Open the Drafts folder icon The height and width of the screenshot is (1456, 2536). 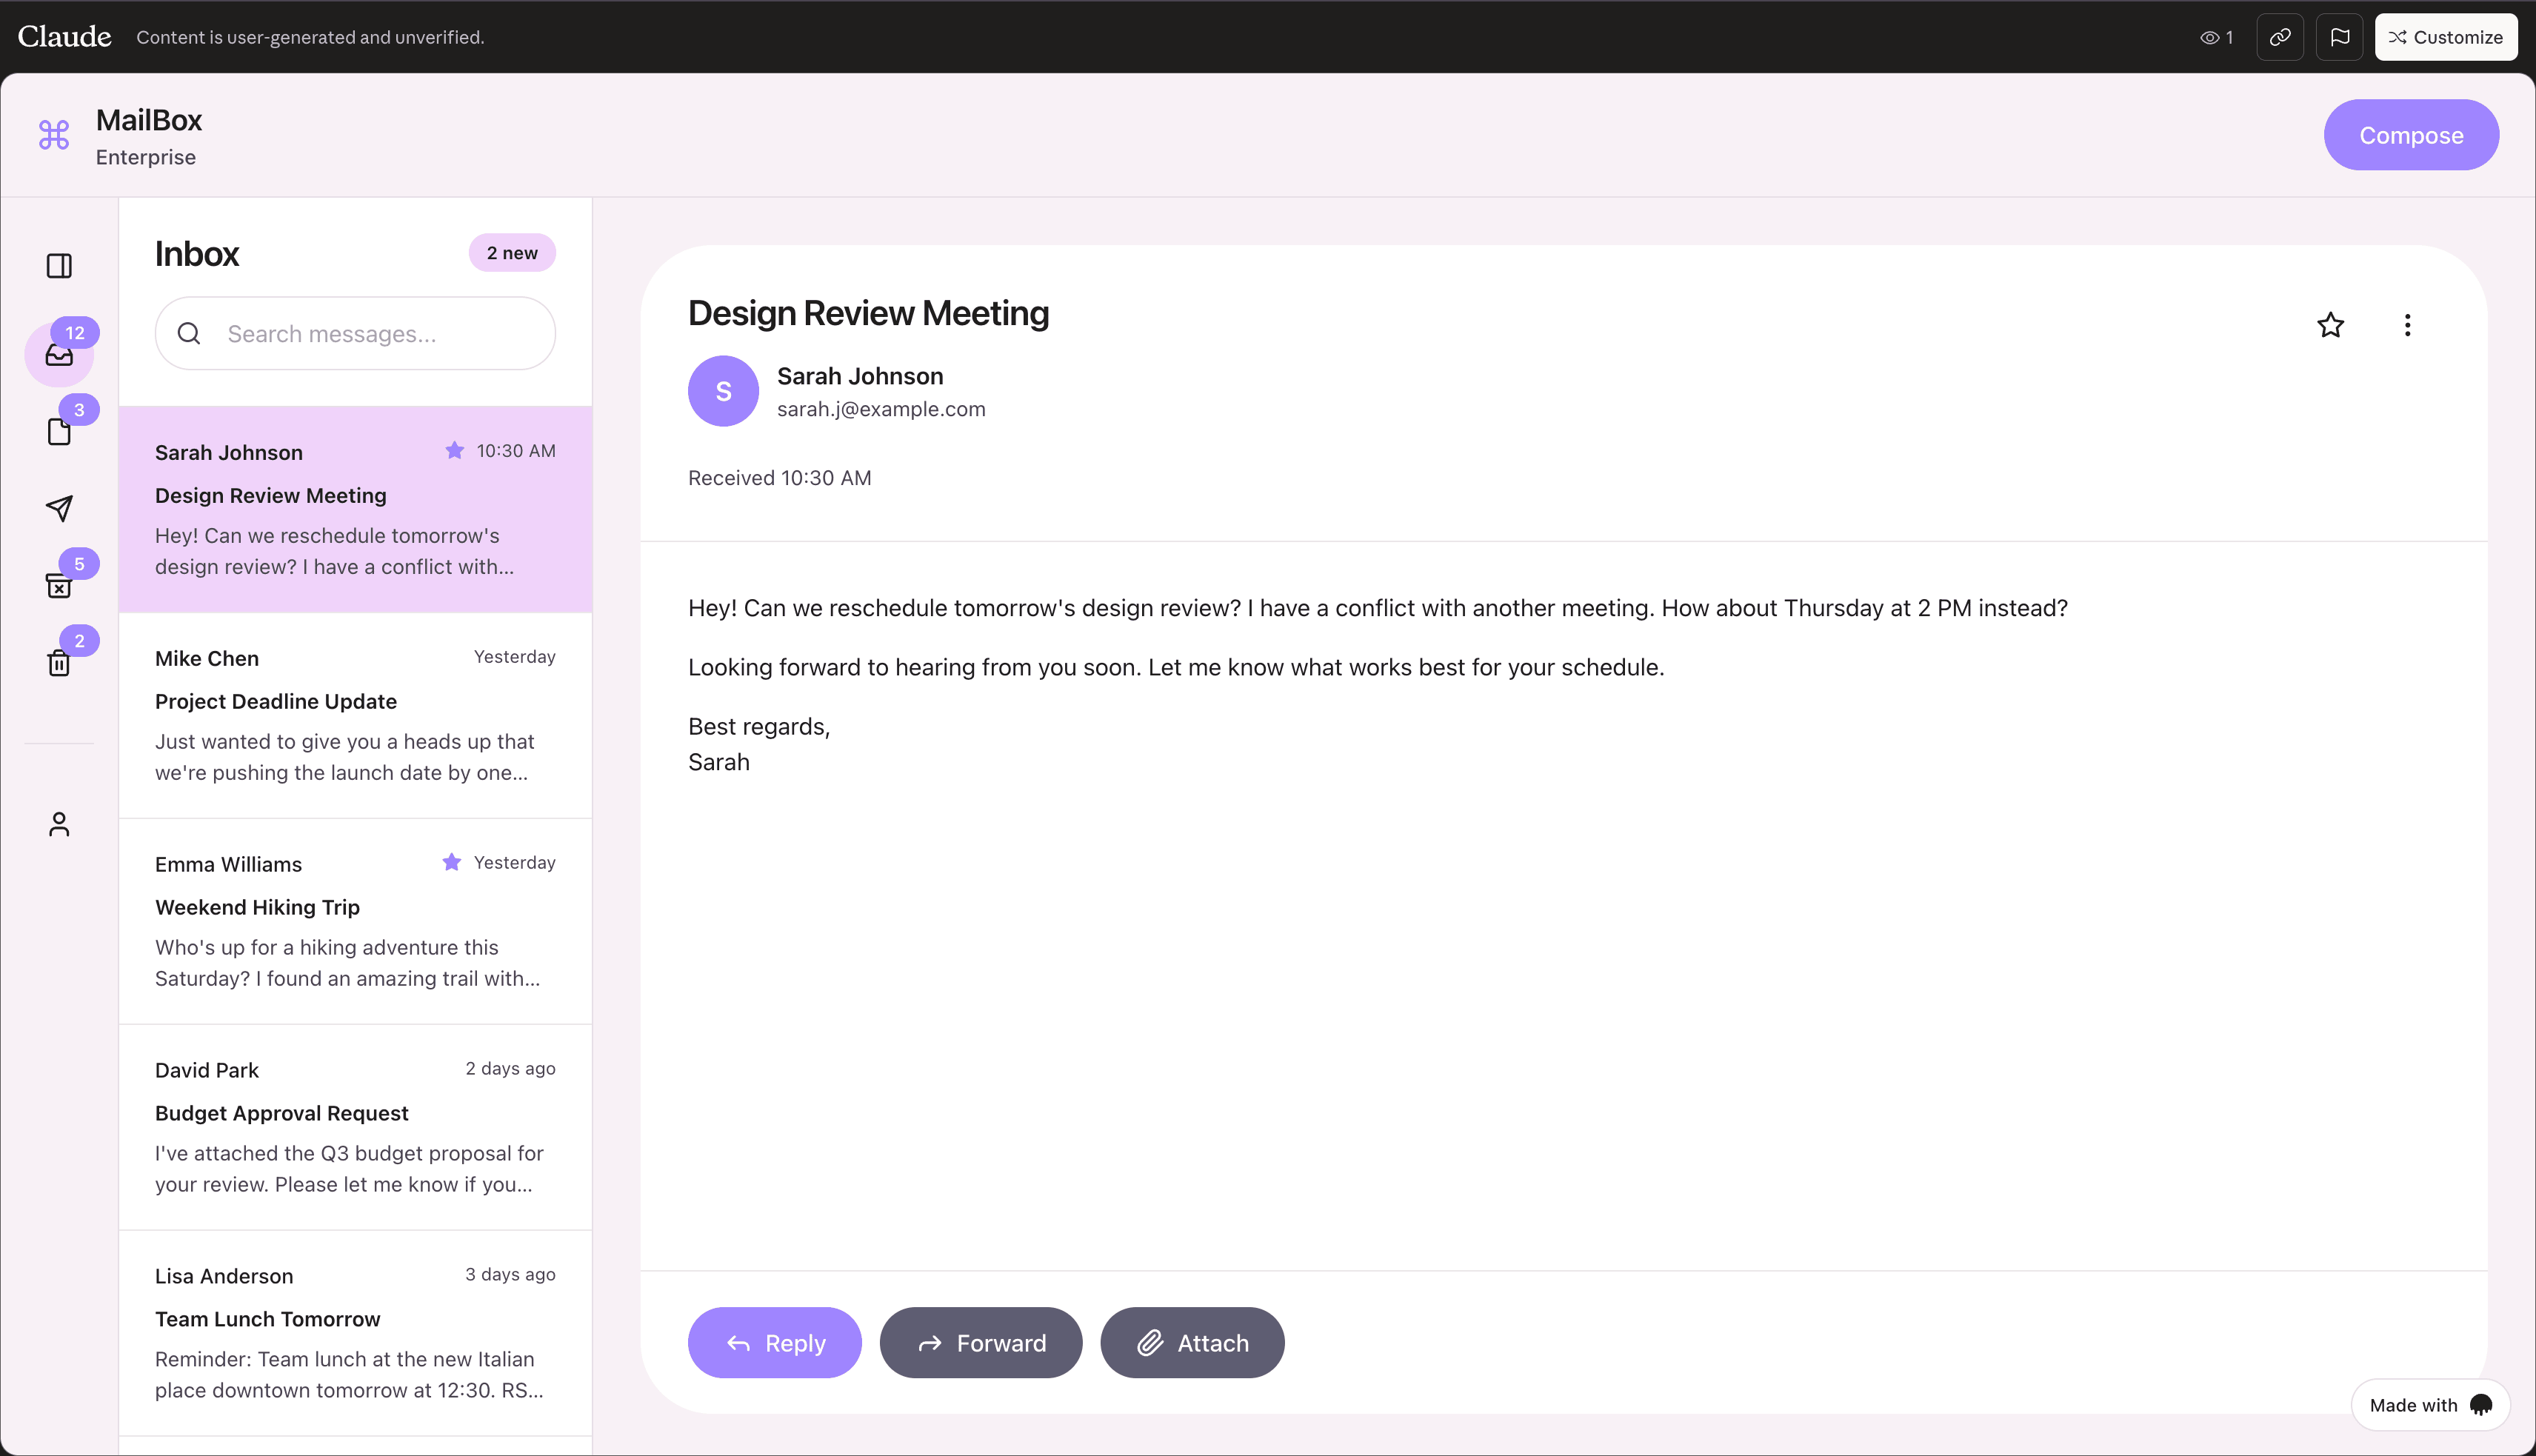coord(59,431)
